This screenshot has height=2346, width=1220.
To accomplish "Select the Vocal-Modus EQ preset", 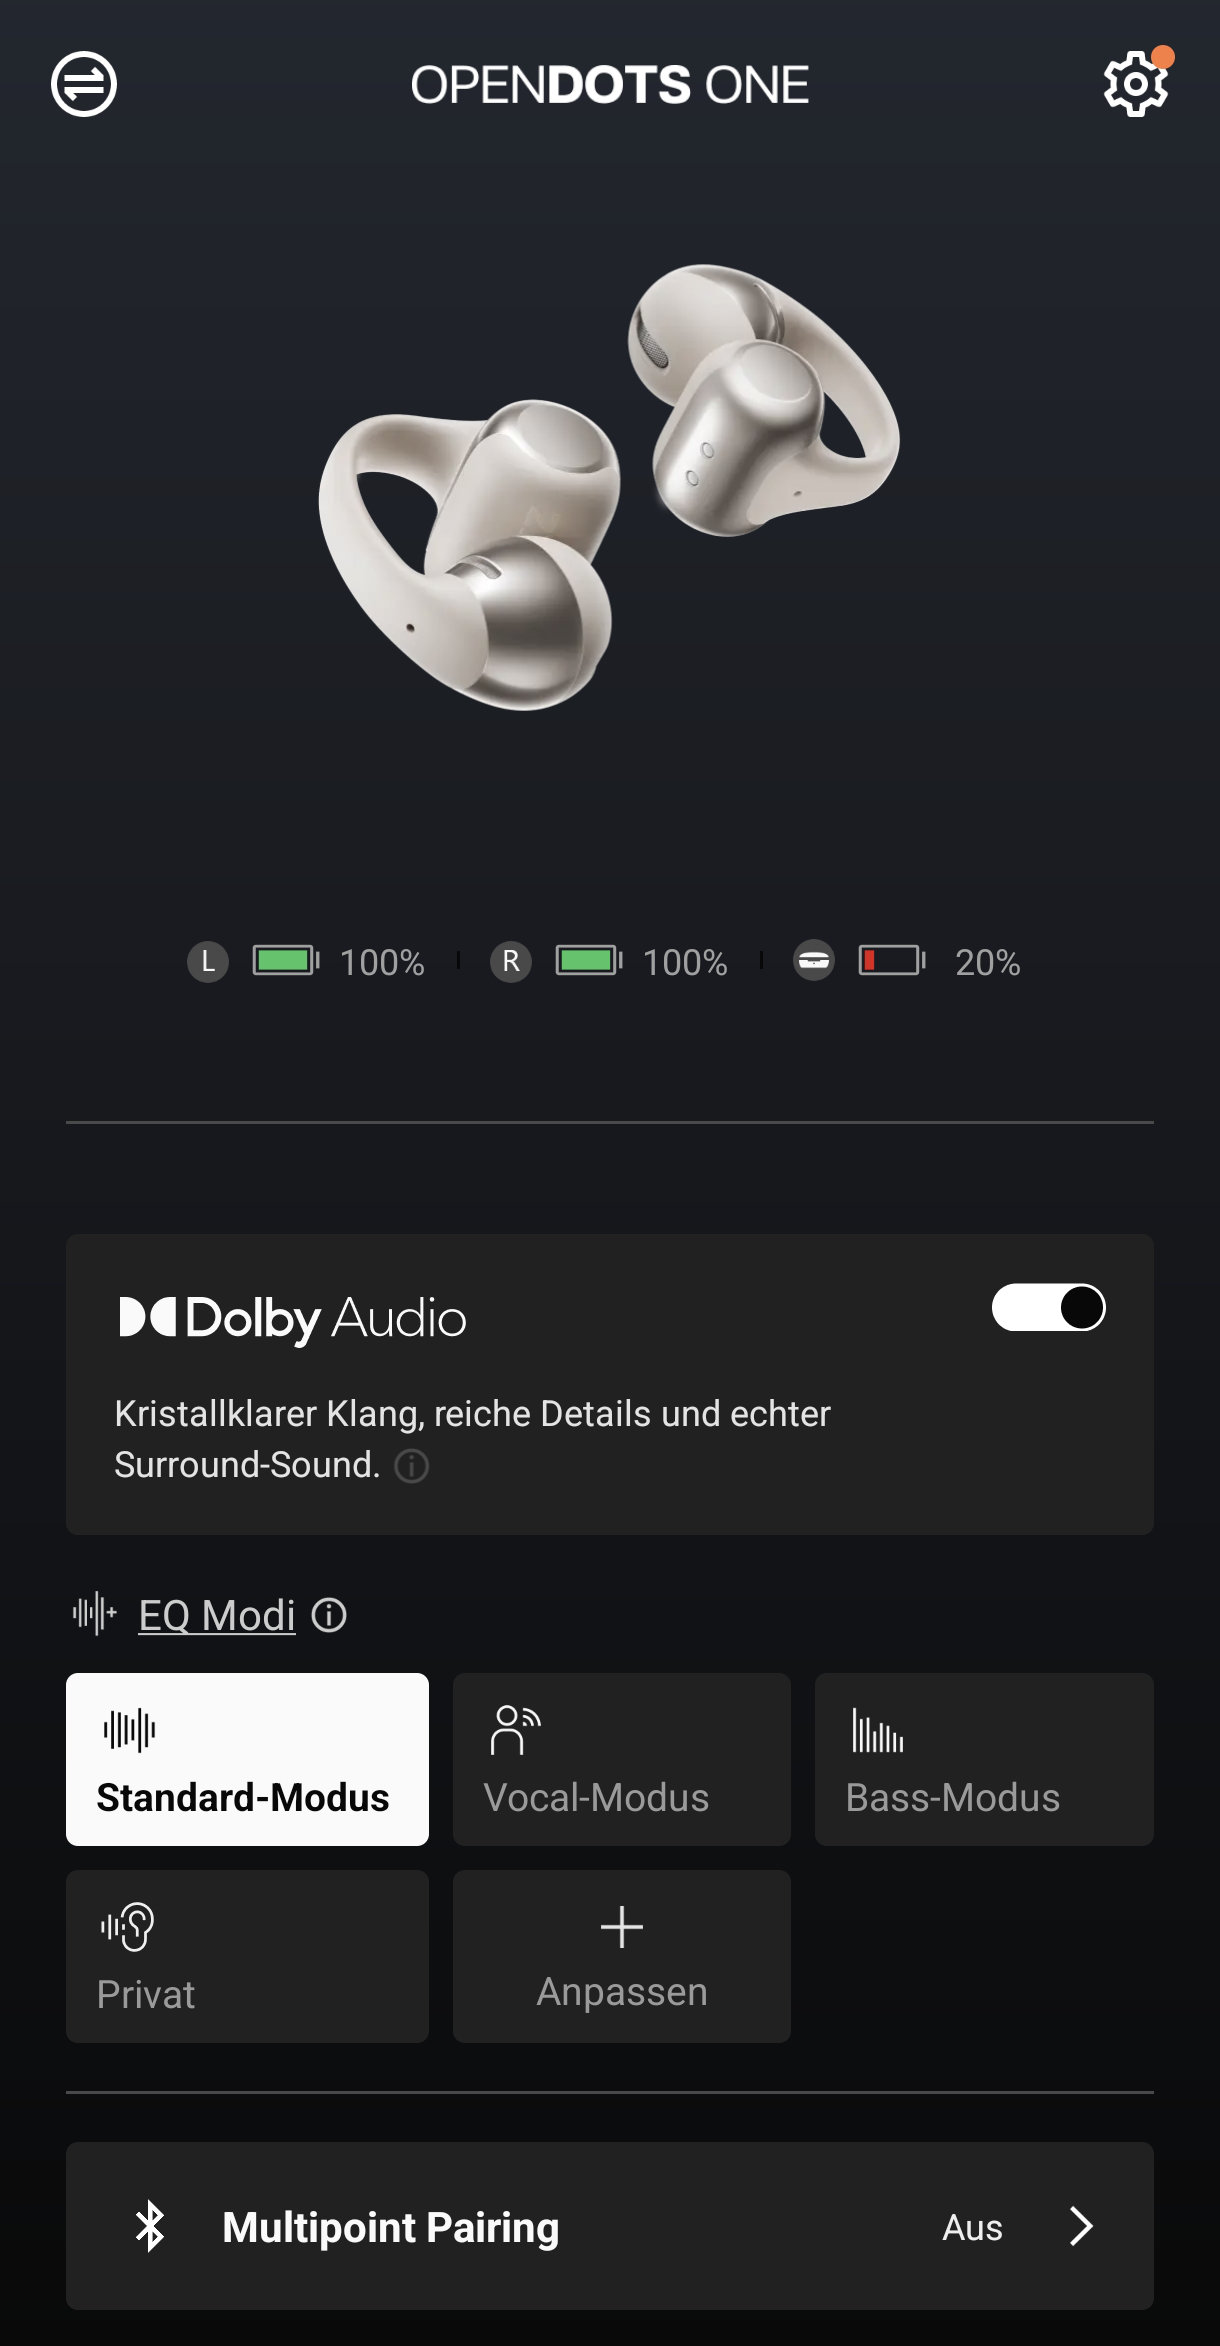I will (x=621, y=1759).
